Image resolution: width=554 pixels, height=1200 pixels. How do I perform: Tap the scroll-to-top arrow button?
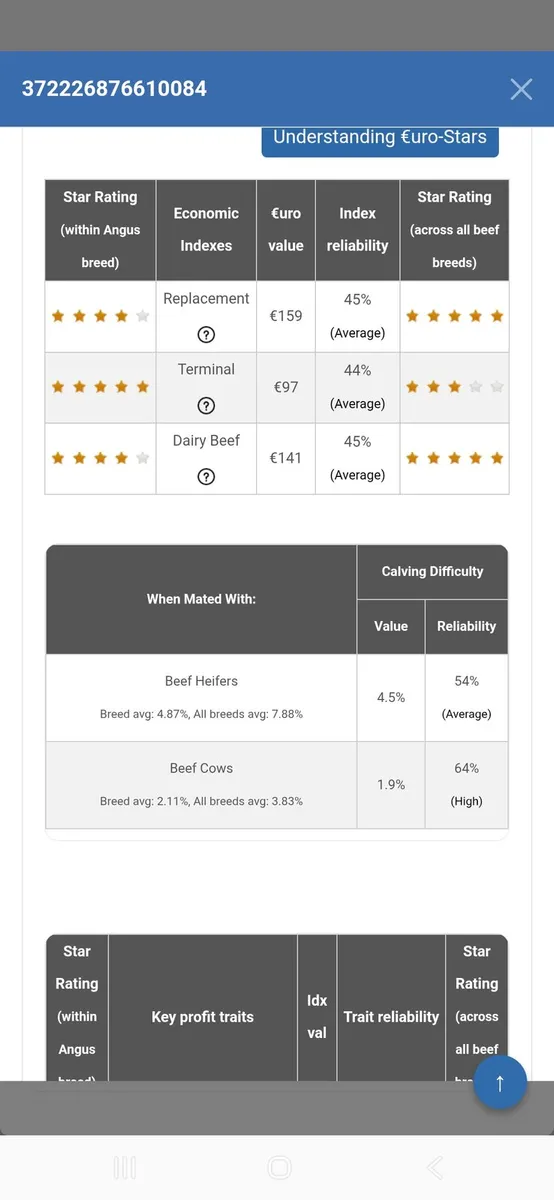pyautogui.click(x=500, y=1082)
